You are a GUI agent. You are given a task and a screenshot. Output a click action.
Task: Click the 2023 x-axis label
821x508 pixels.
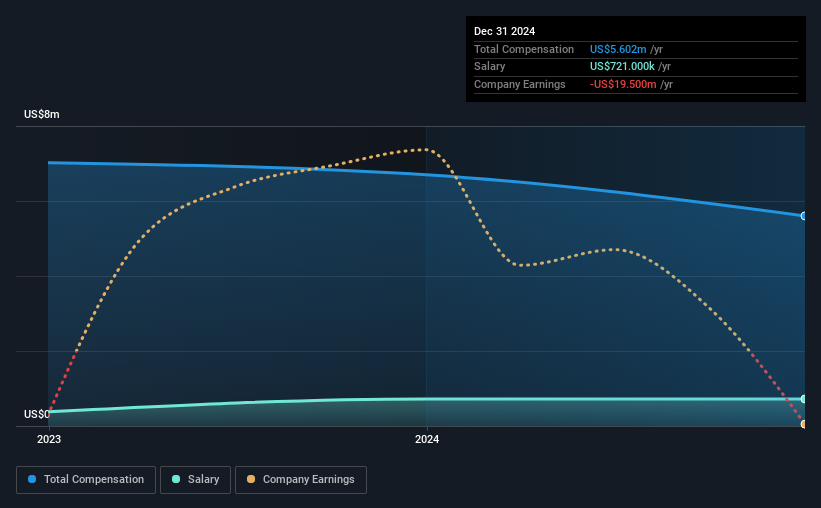coord(49,439)
